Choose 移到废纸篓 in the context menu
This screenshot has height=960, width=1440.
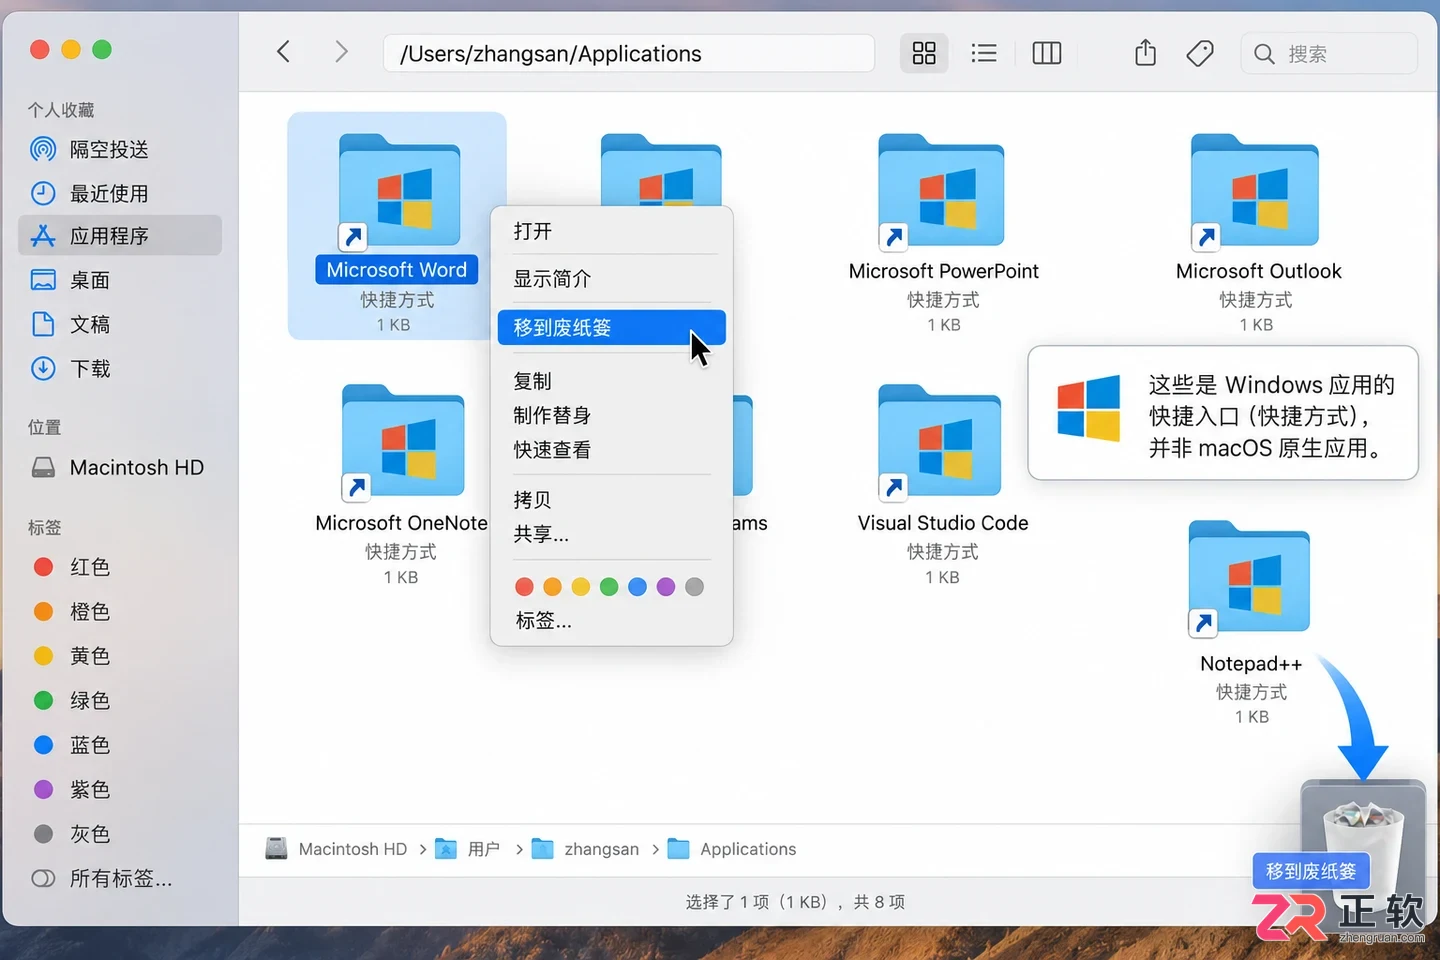[612, 328]
